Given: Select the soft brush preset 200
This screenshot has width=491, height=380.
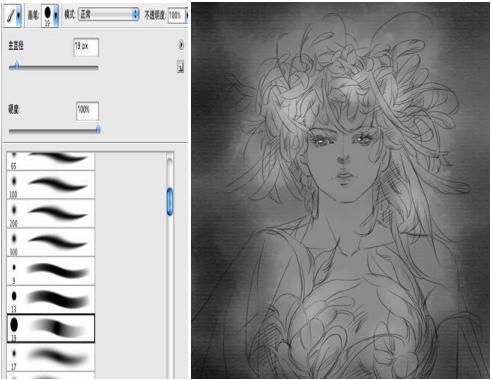Looking at the screenshot, I should coord(51,214).
